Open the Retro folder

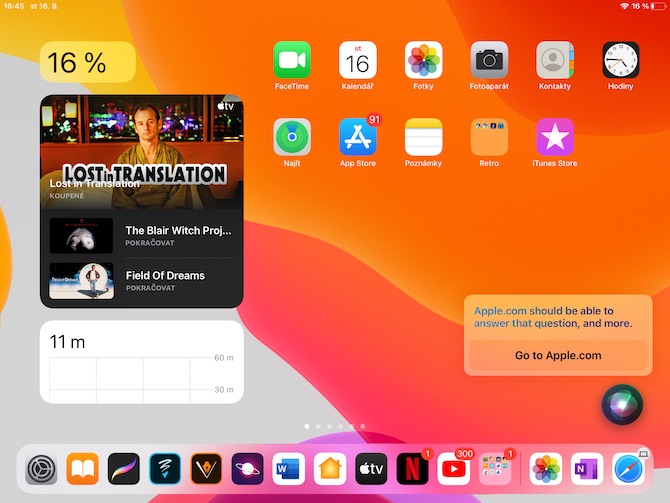[x=489, y=137]
